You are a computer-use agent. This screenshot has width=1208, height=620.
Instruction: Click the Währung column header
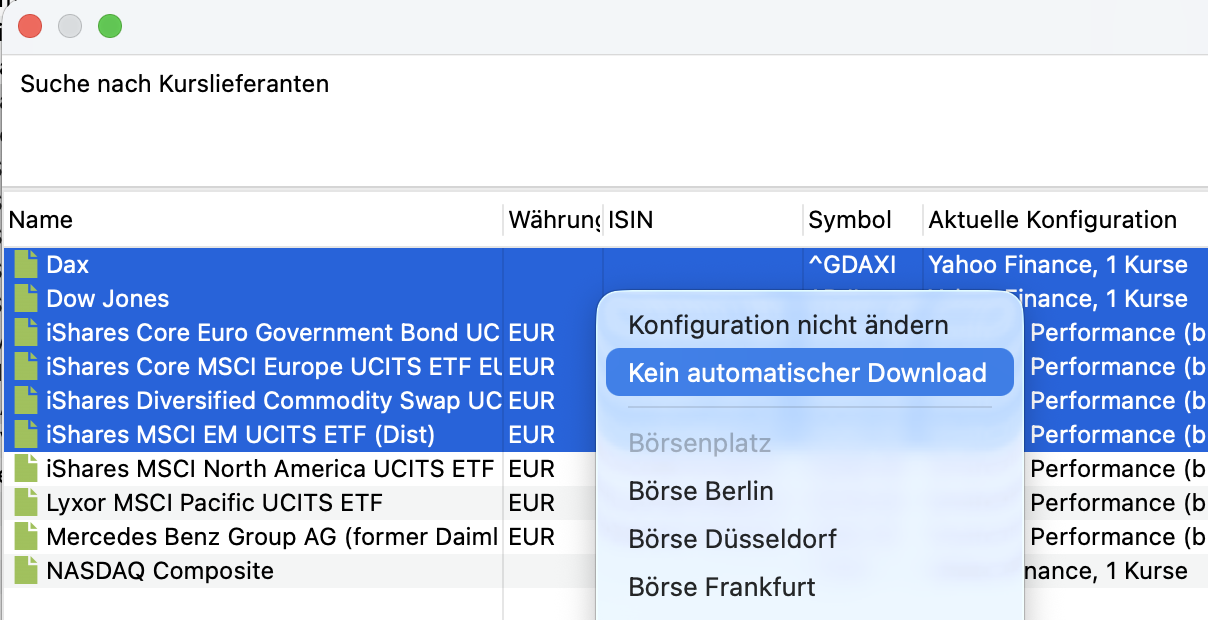point(553,220)
